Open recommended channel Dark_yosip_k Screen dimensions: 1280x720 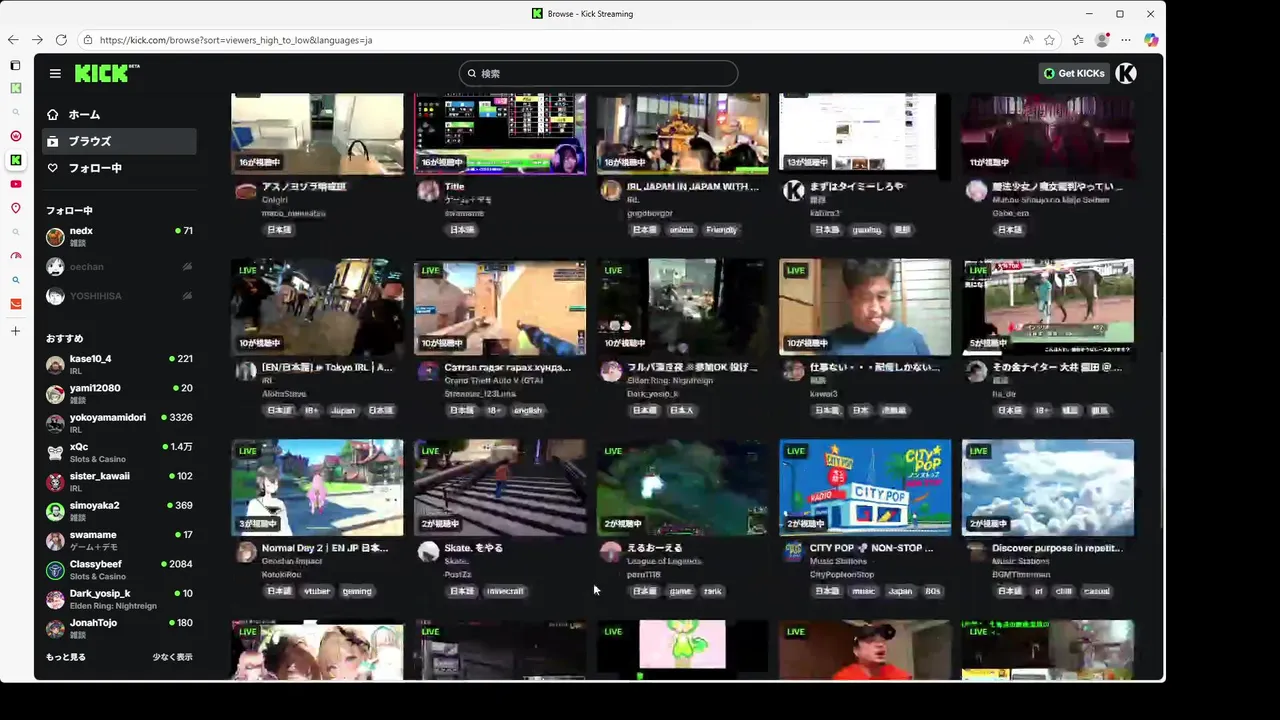pos(119,599)
